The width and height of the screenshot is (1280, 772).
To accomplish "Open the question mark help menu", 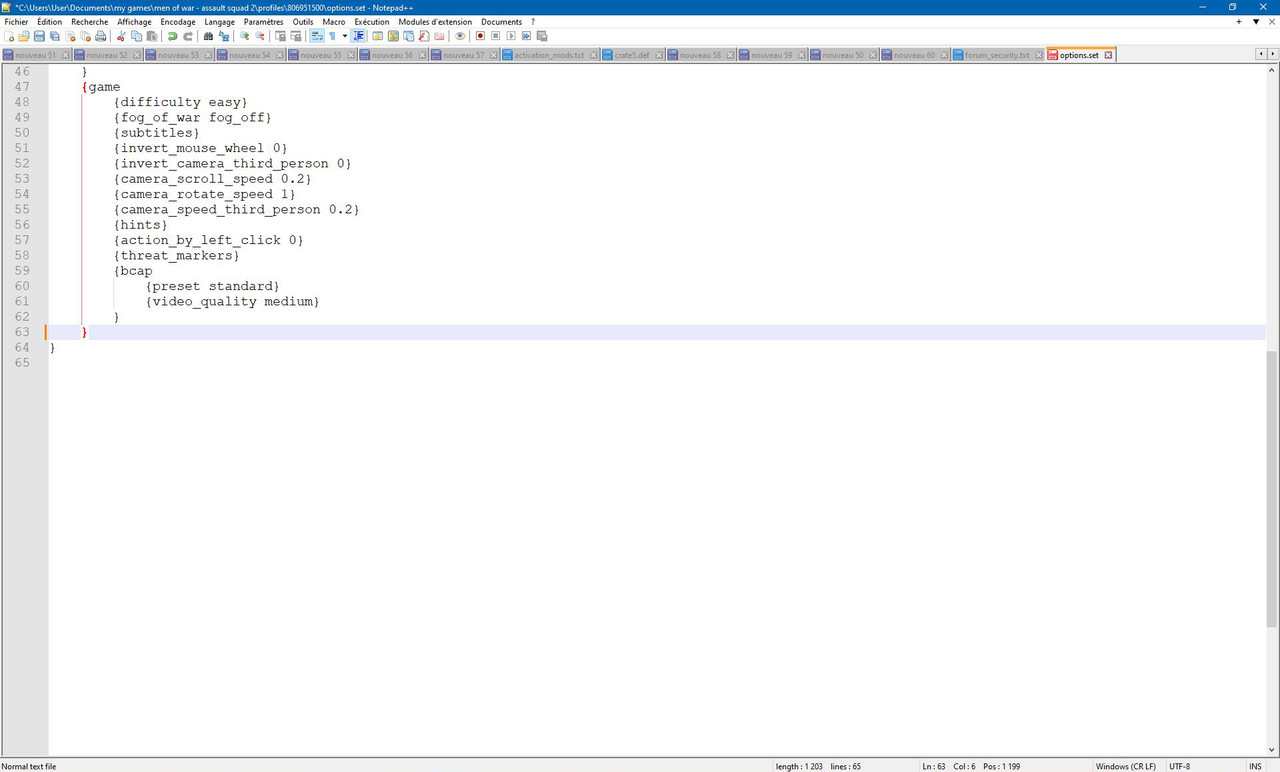I will 532,21.
